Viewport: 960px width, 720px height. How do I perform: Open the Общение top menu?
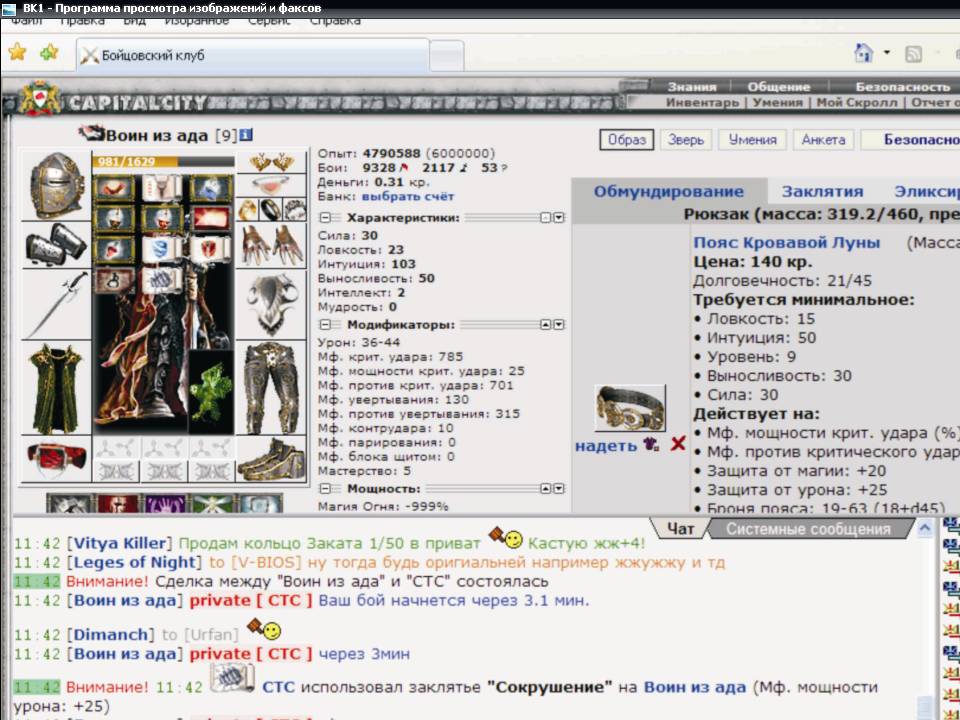tap(779, 87)
